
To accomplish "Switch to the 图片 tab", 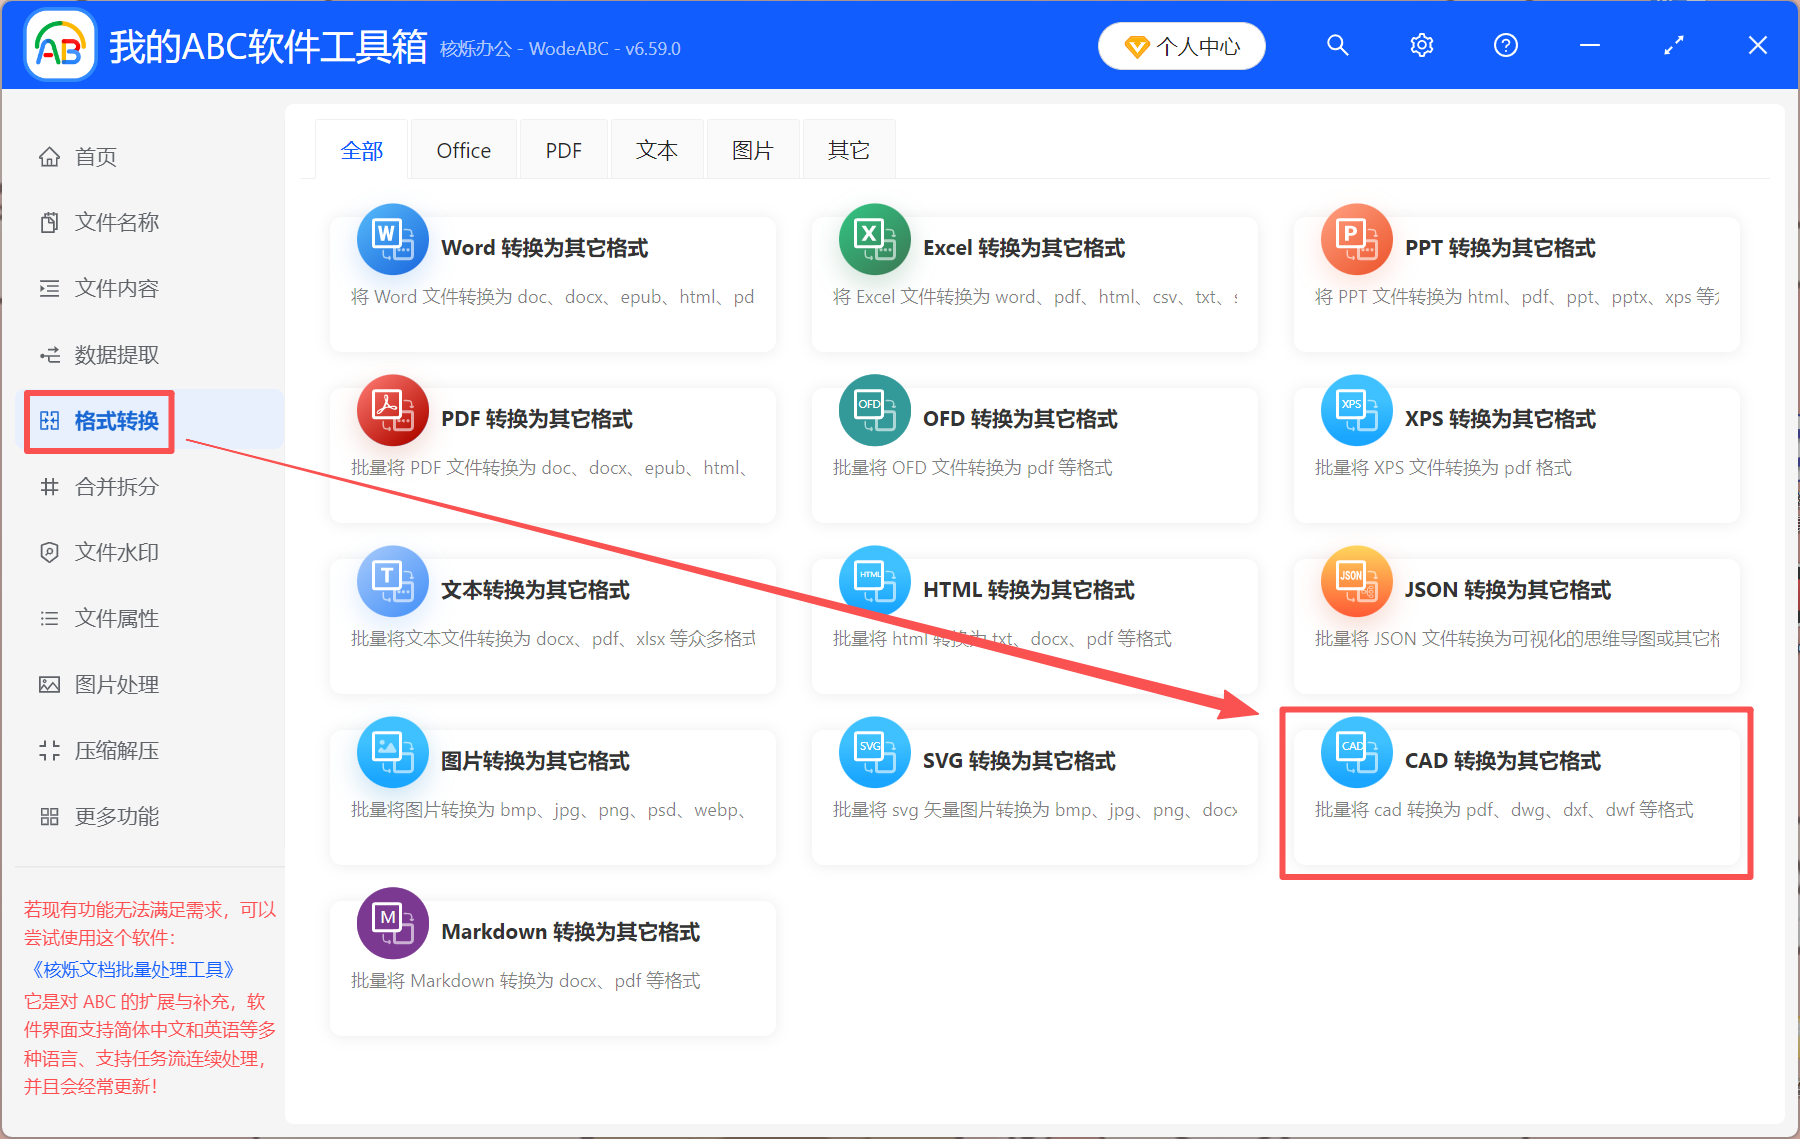I will click(x=752, y=149).
